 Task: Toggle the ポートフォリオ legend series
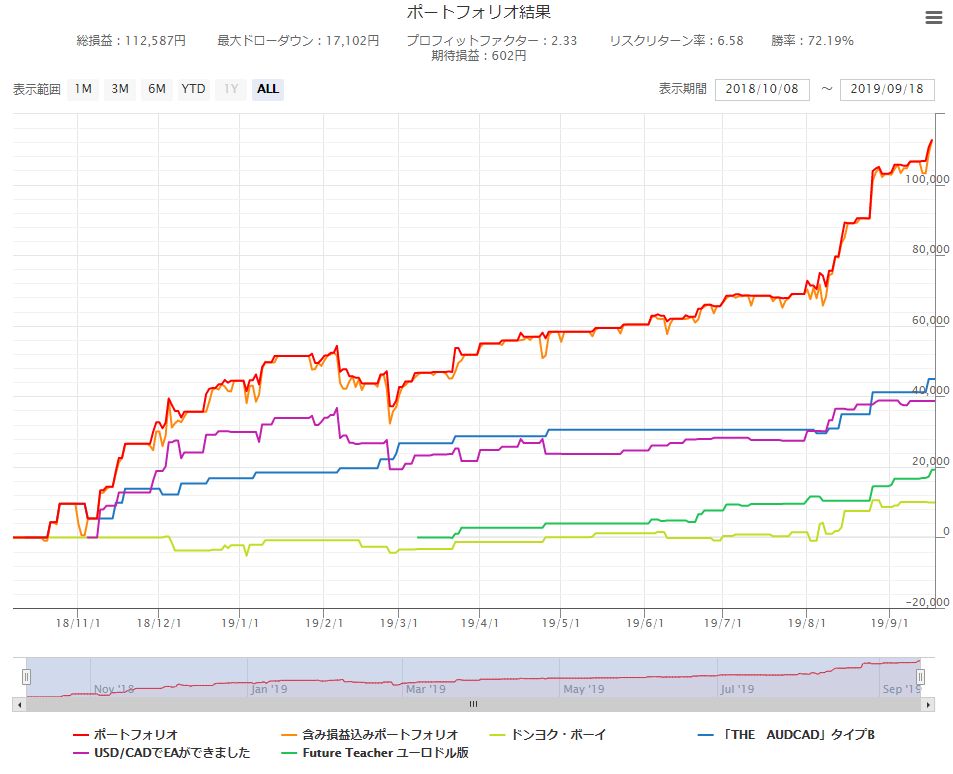coord(126,734)
